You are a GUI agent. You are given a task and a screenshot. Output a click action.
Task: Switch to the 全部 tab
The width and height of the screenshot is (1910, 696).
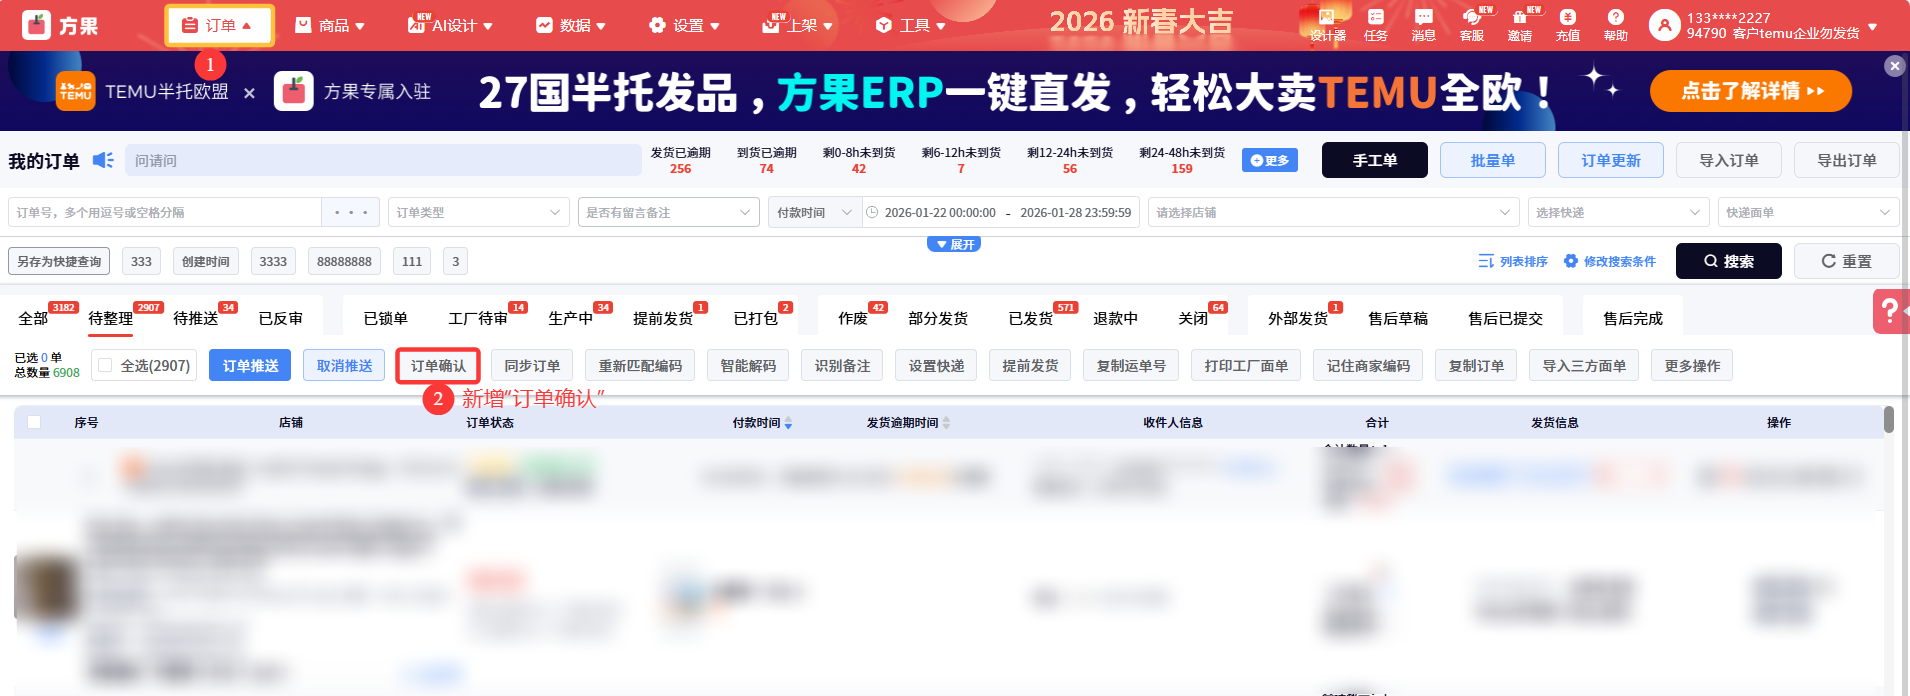[33, 318]
